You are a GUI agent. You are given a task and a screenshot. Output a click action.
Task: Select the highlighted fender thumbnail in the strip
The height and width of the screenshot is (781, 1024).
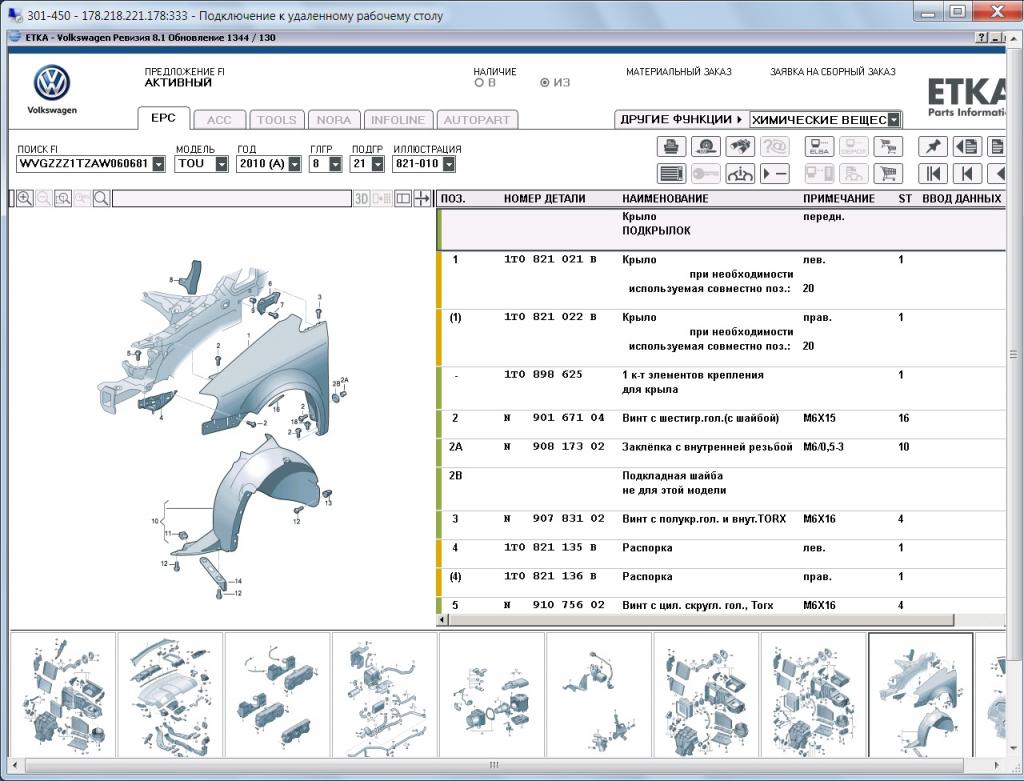click(x=920, y=695)
